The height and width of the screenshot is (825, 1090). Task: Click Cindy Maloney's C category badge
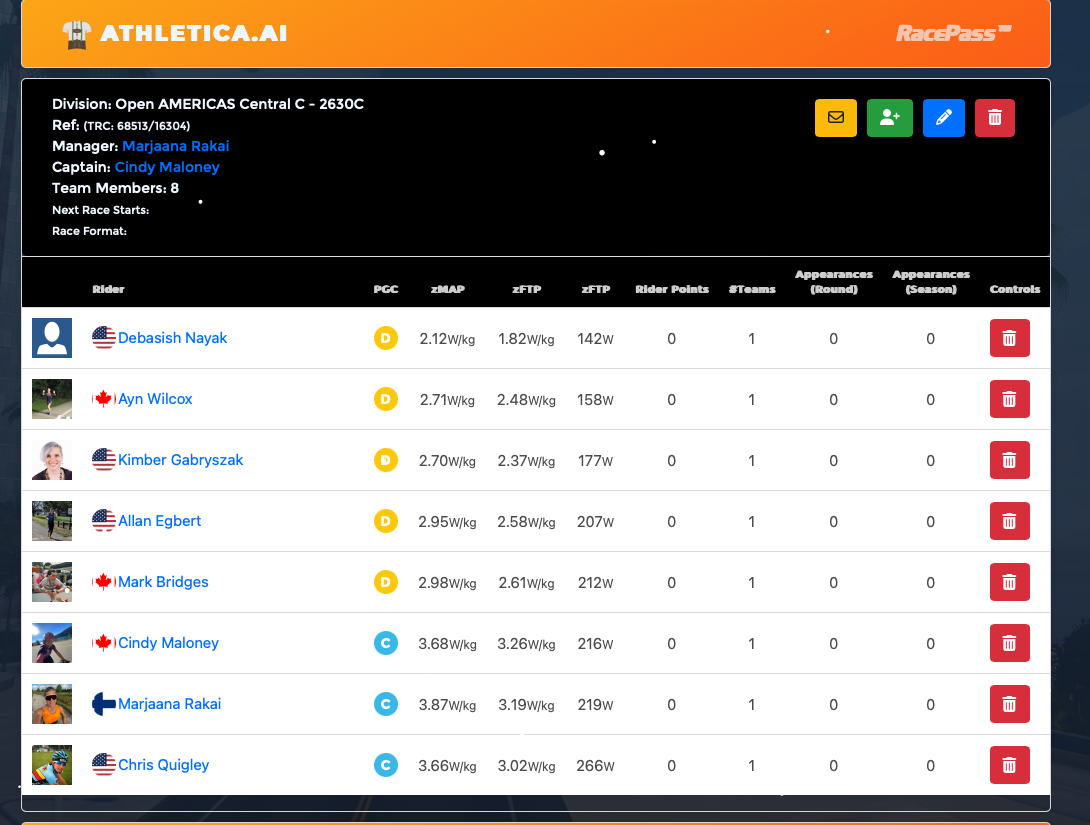tap(386, 643)
